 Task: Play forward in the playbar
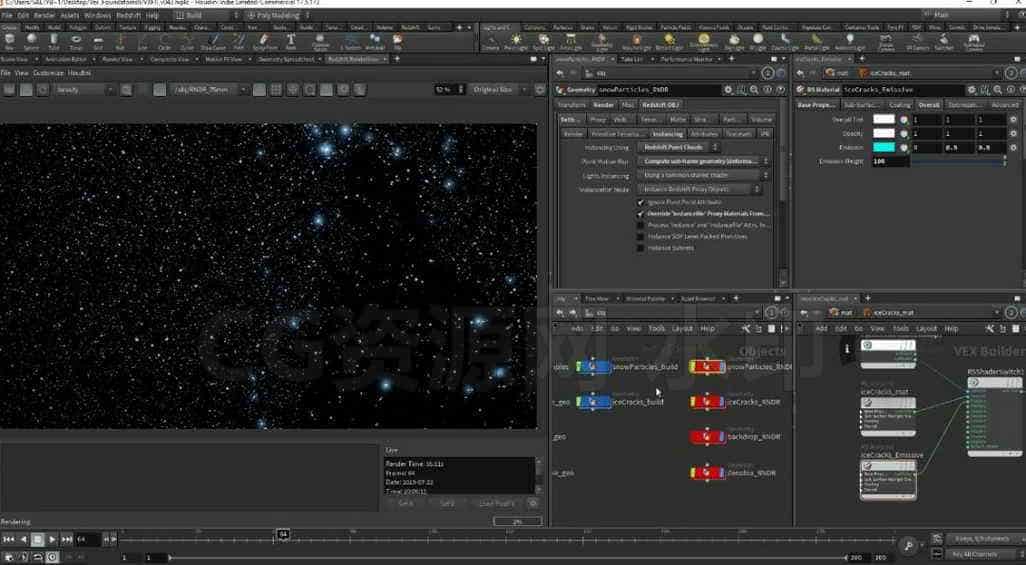click(52, 539)
